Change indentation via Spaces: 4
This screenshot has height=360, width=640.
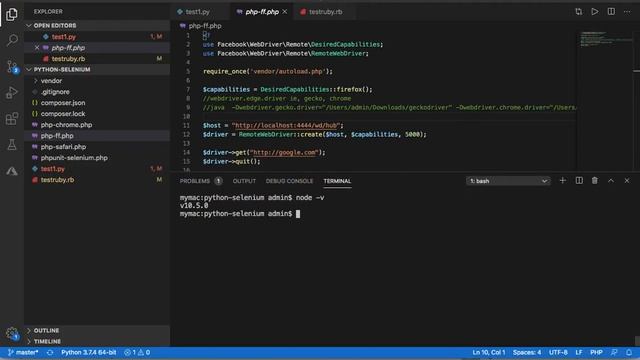tap(527, 352)
